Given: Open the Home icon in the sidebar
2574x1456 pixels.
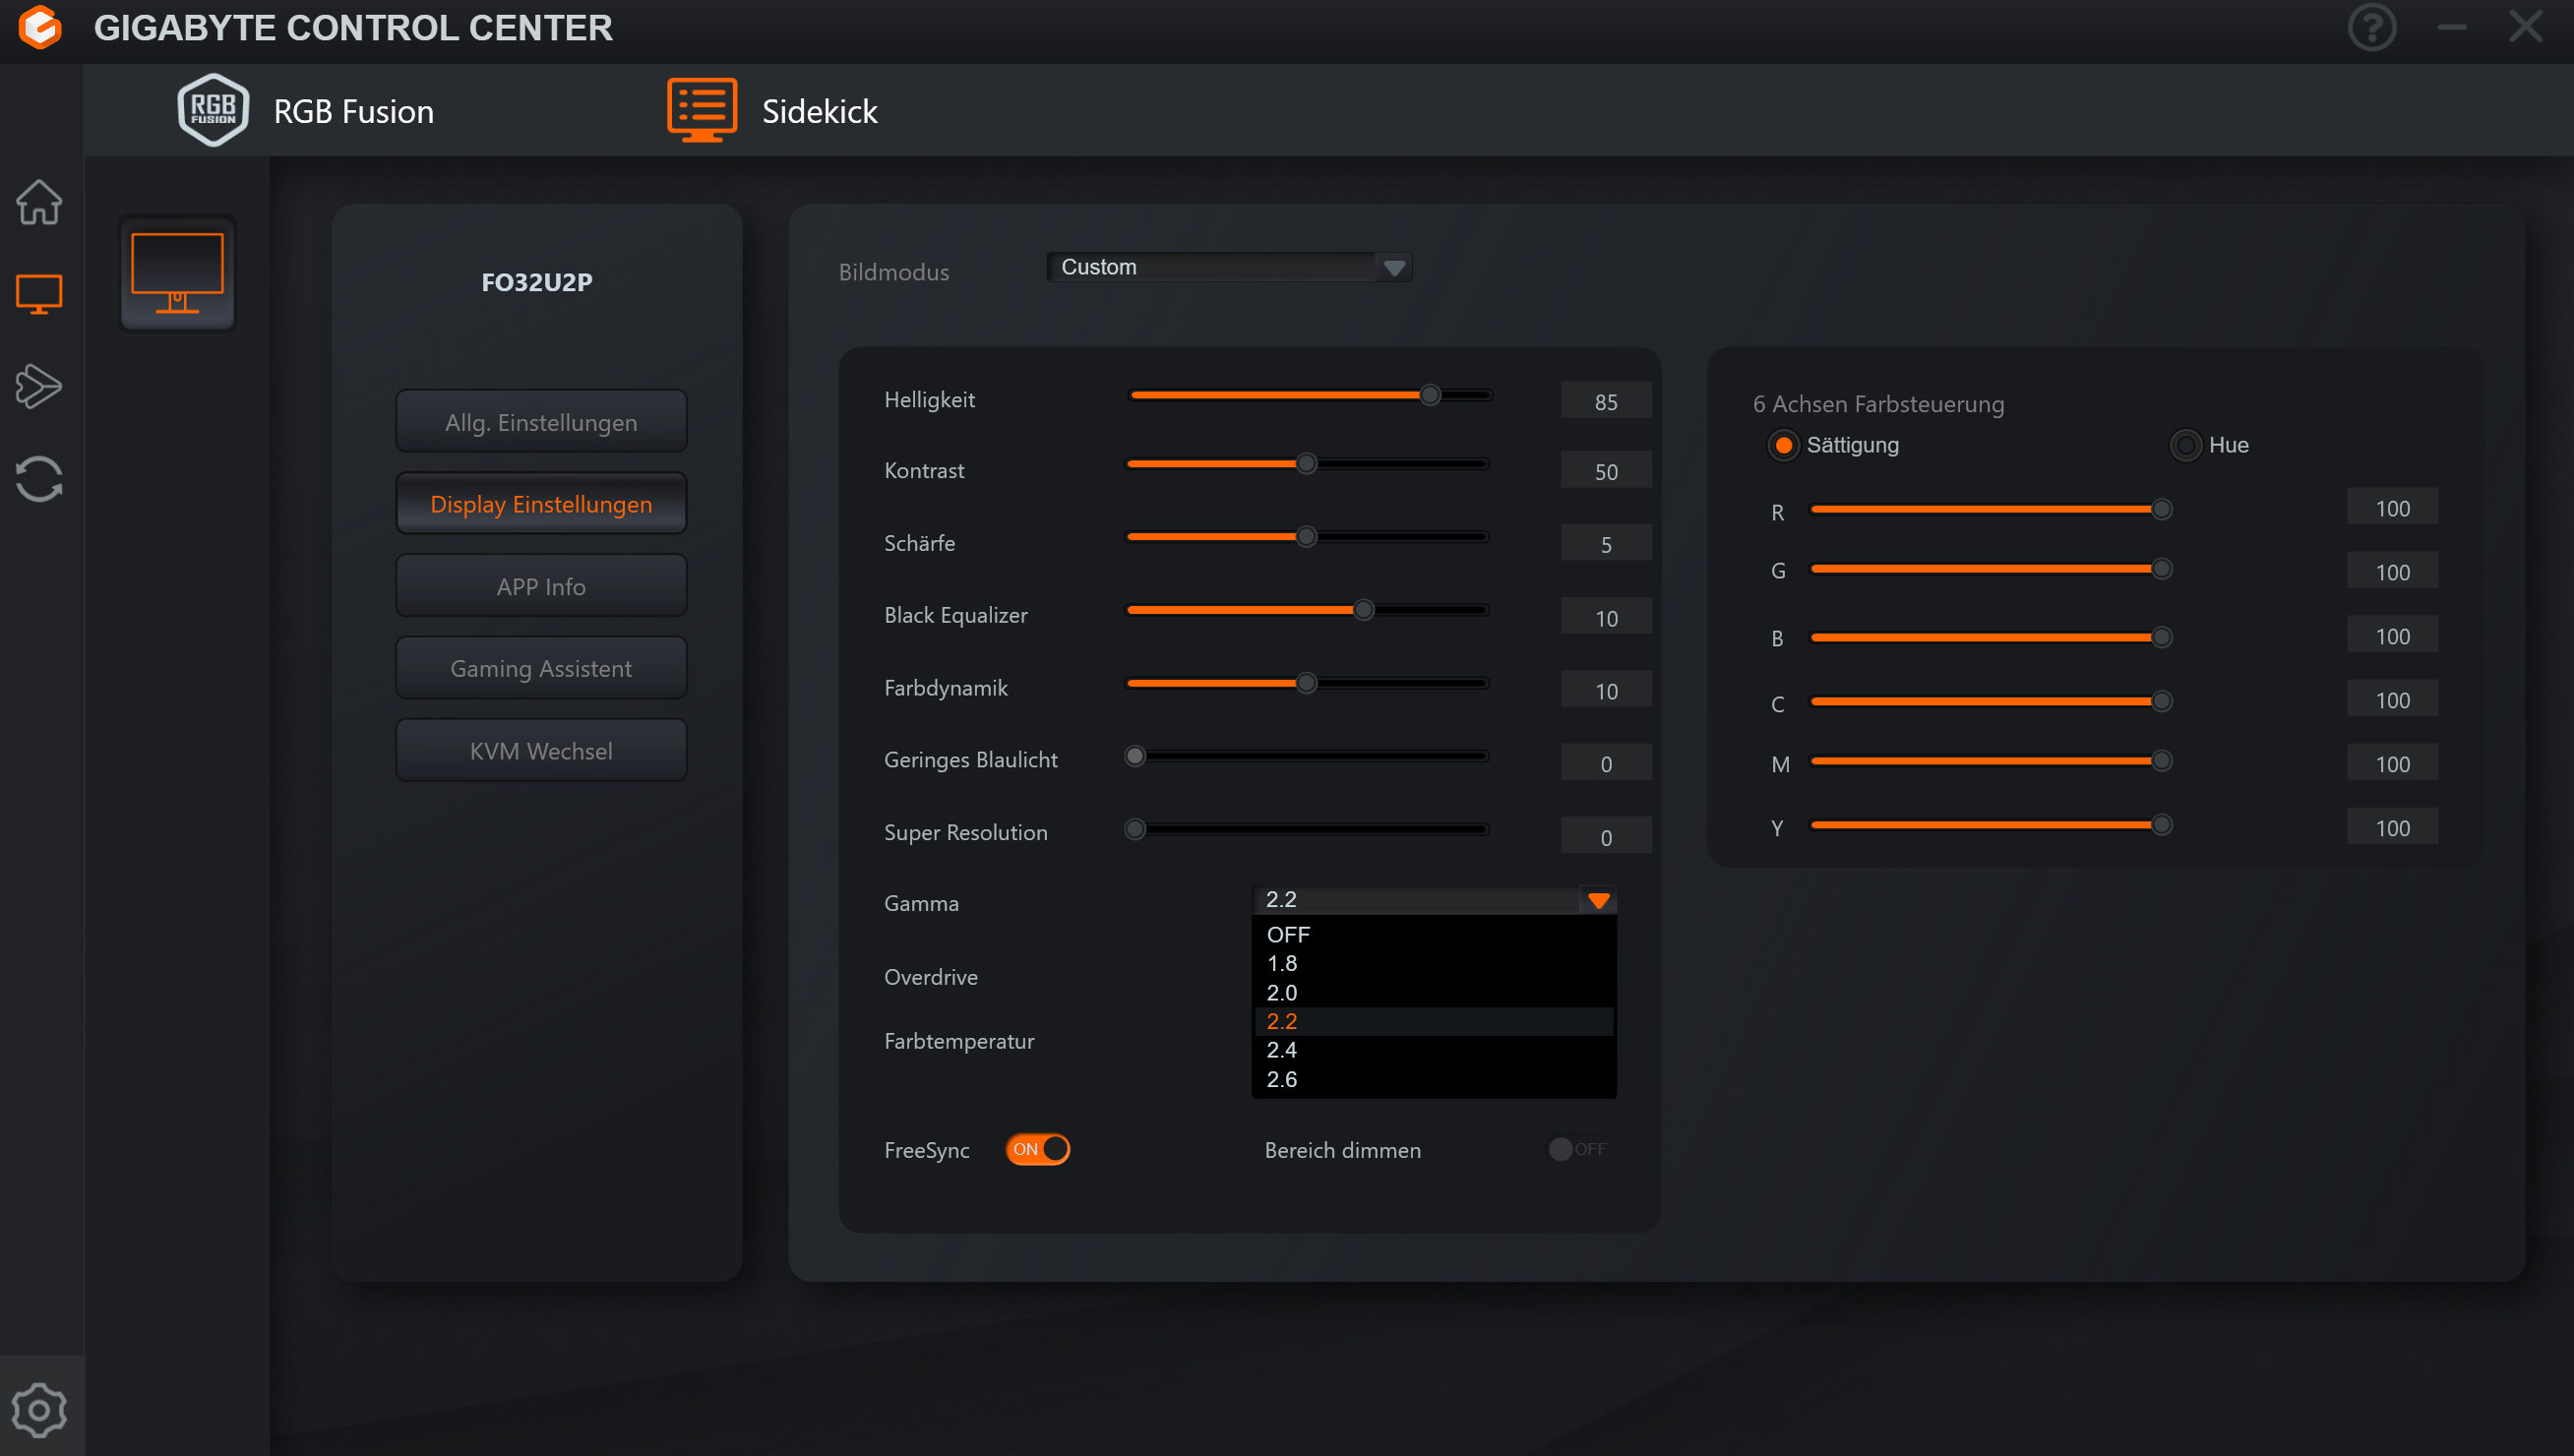Looking at the screenshot, I should pyautogui.click(x=39, y=202).
